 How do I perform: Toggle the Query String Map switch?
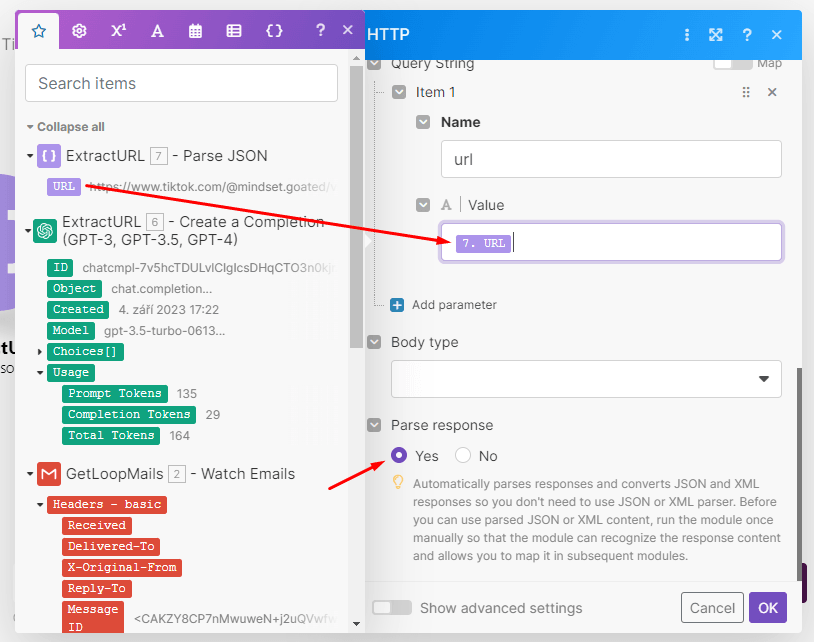click(732, 63)
